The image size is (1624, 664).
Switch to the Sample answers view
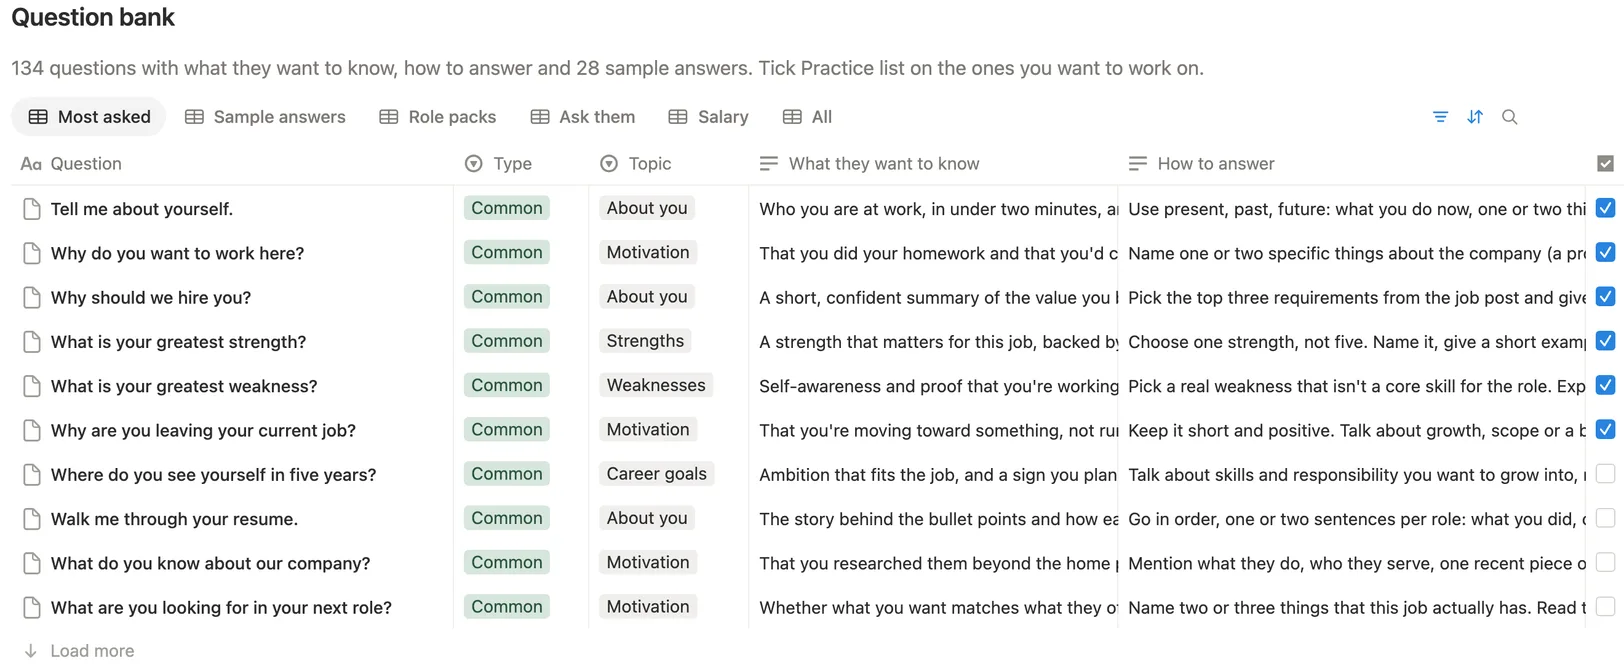[x=266, y=117]
